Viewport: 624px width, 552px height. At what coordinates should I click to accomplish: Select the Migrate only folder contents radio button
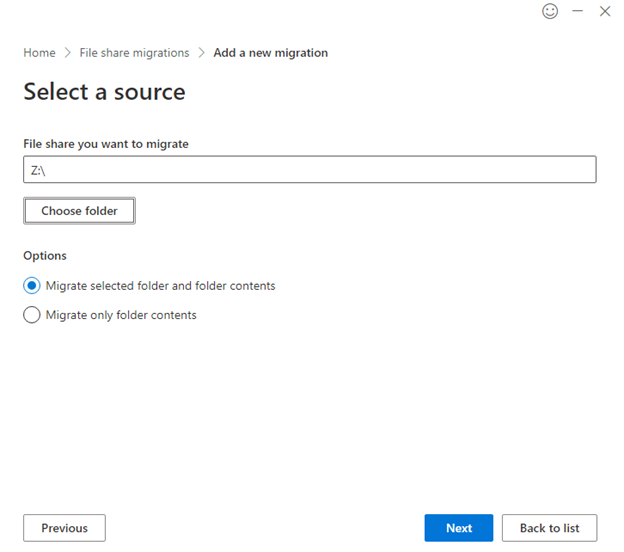click(32, 315)
